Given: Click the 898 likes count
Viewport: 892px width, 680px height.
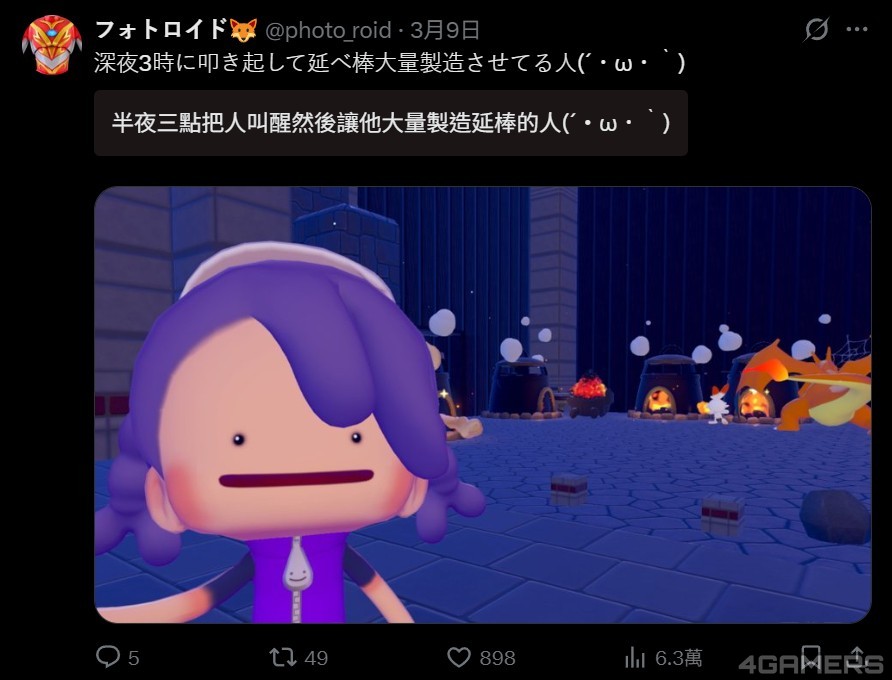Looking at the screenshot, I should 497,658.
